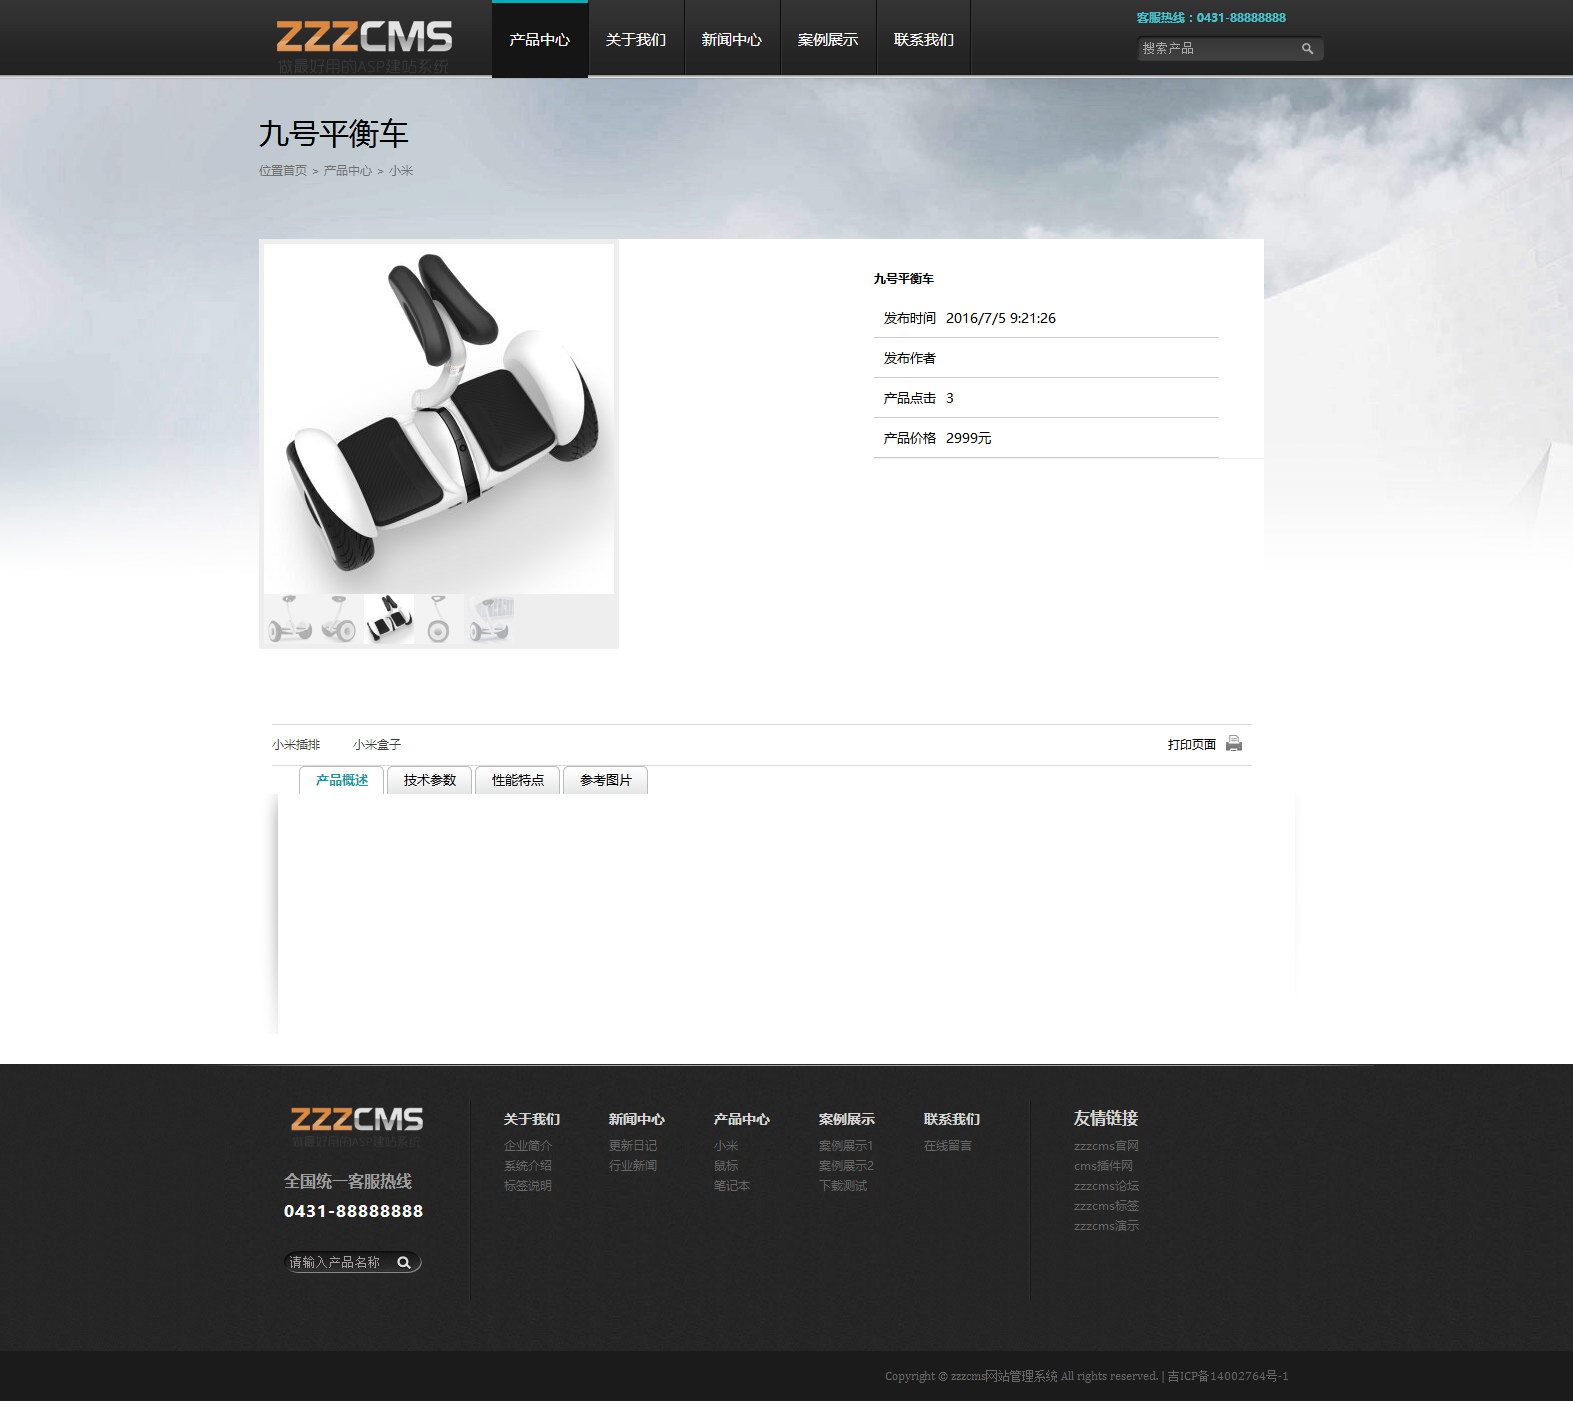Click the main product image
Screen dimensions: 1573x1416
439,419
